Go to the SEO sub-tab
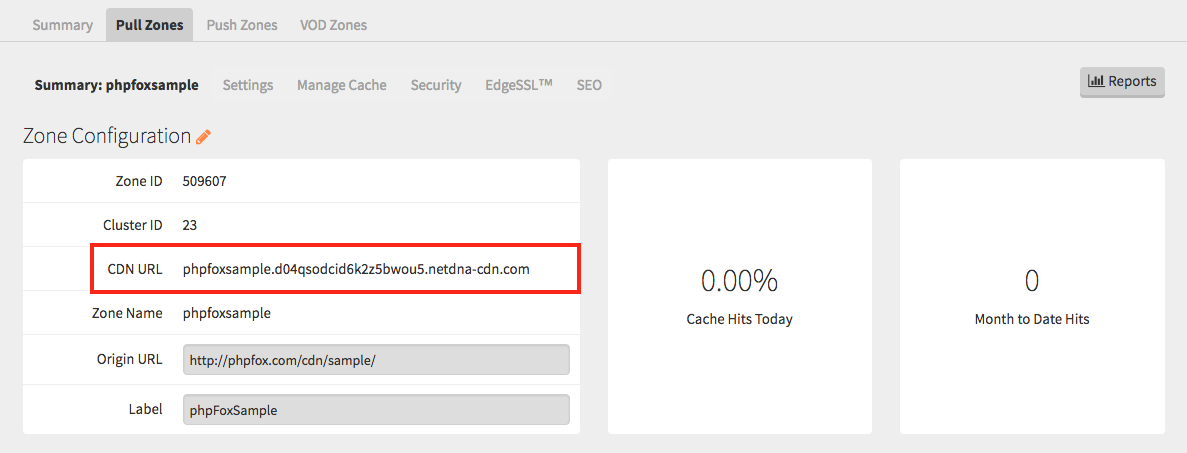Image resolution: width=1187 pixels, height=453 pixels. (x=589, y=85)
